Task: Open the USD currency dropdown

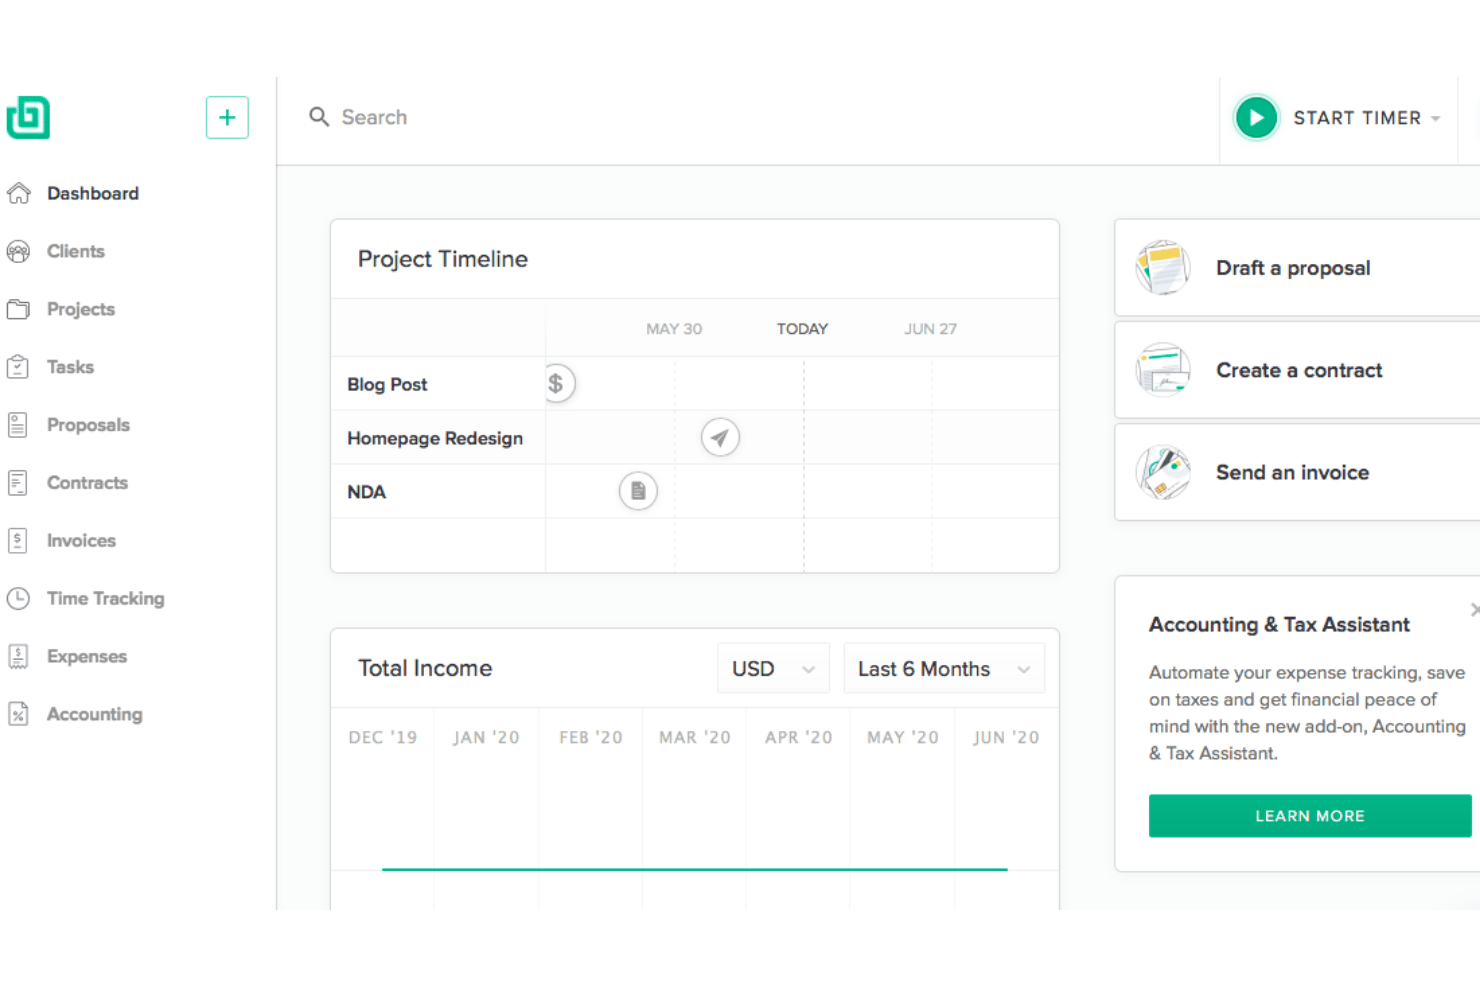Action: (773, 669)
